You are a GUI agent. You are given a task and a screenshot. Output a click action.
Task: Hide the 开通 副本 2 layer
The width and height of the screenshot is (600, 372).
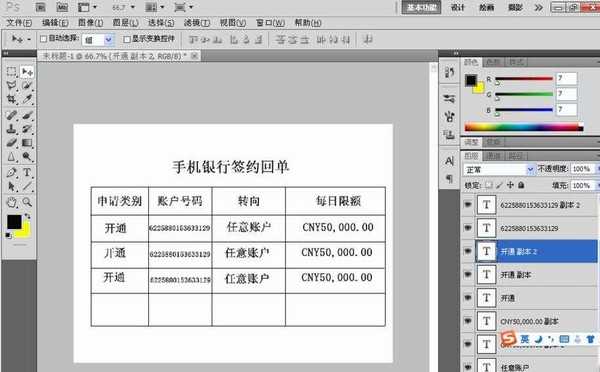point(468,251)
